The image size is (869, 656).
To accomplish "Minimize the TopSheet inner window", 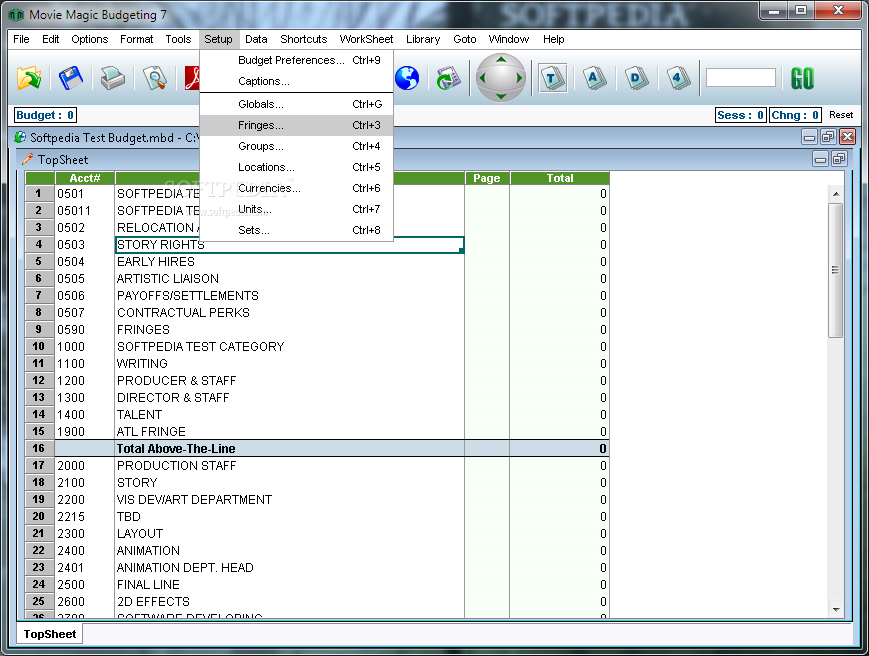I will click(820, 160).
